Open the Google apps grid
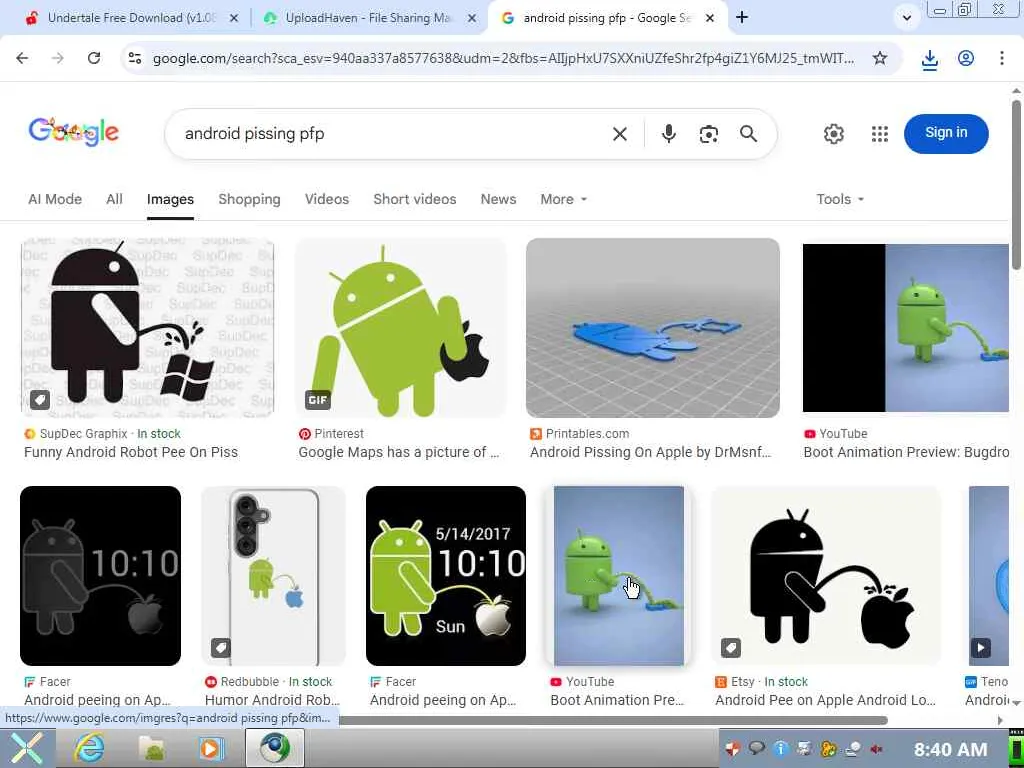Image resolution: width=1024 pixels, height=768 pixels. tap(880, 134)
